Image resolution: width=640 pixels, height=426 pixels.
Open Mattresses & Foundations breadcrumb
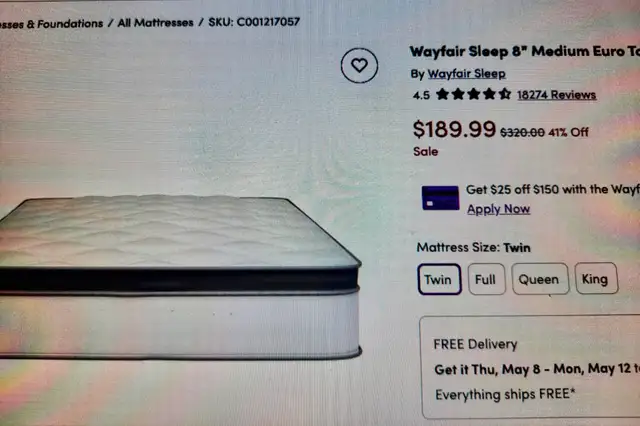(51, 24)
